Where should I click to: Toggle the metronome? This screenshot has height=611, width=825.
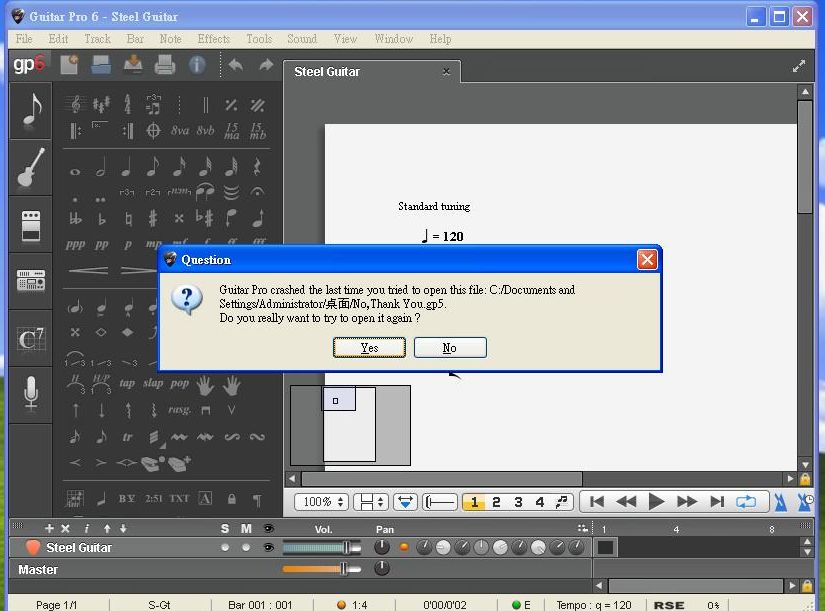[x=780, y=502]
